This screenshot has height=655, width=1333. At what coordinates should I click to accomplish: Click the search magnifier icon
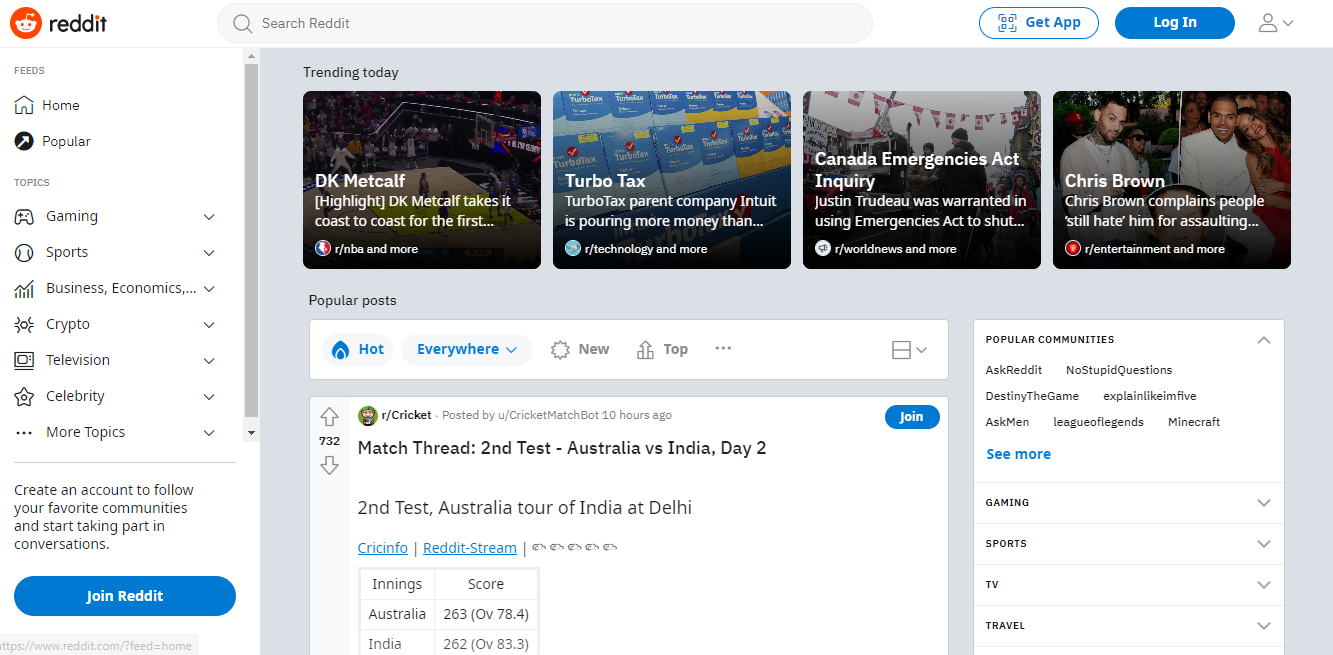242,23
